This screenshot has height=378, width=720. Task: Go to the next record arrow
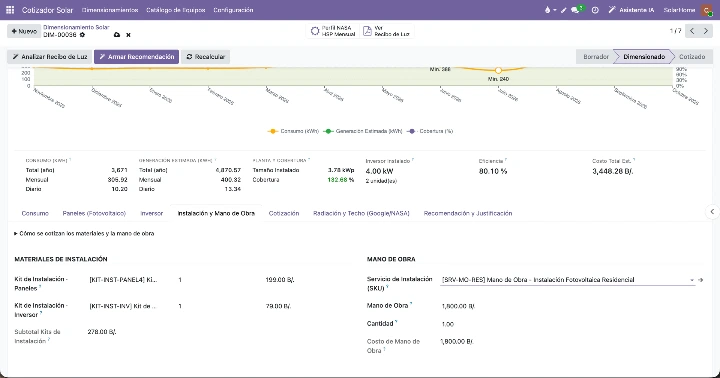(x=706, y=31)
